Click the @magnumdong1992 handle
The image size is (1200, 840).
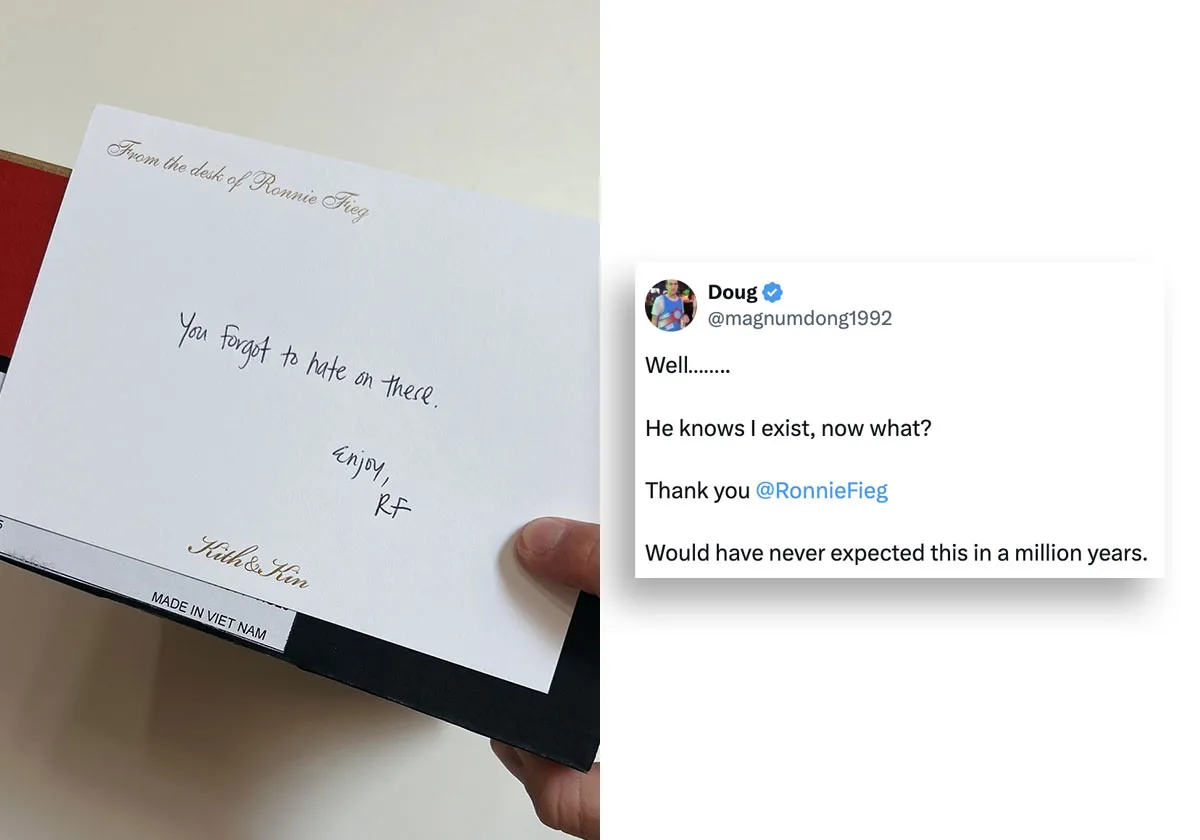coord(800,319)
